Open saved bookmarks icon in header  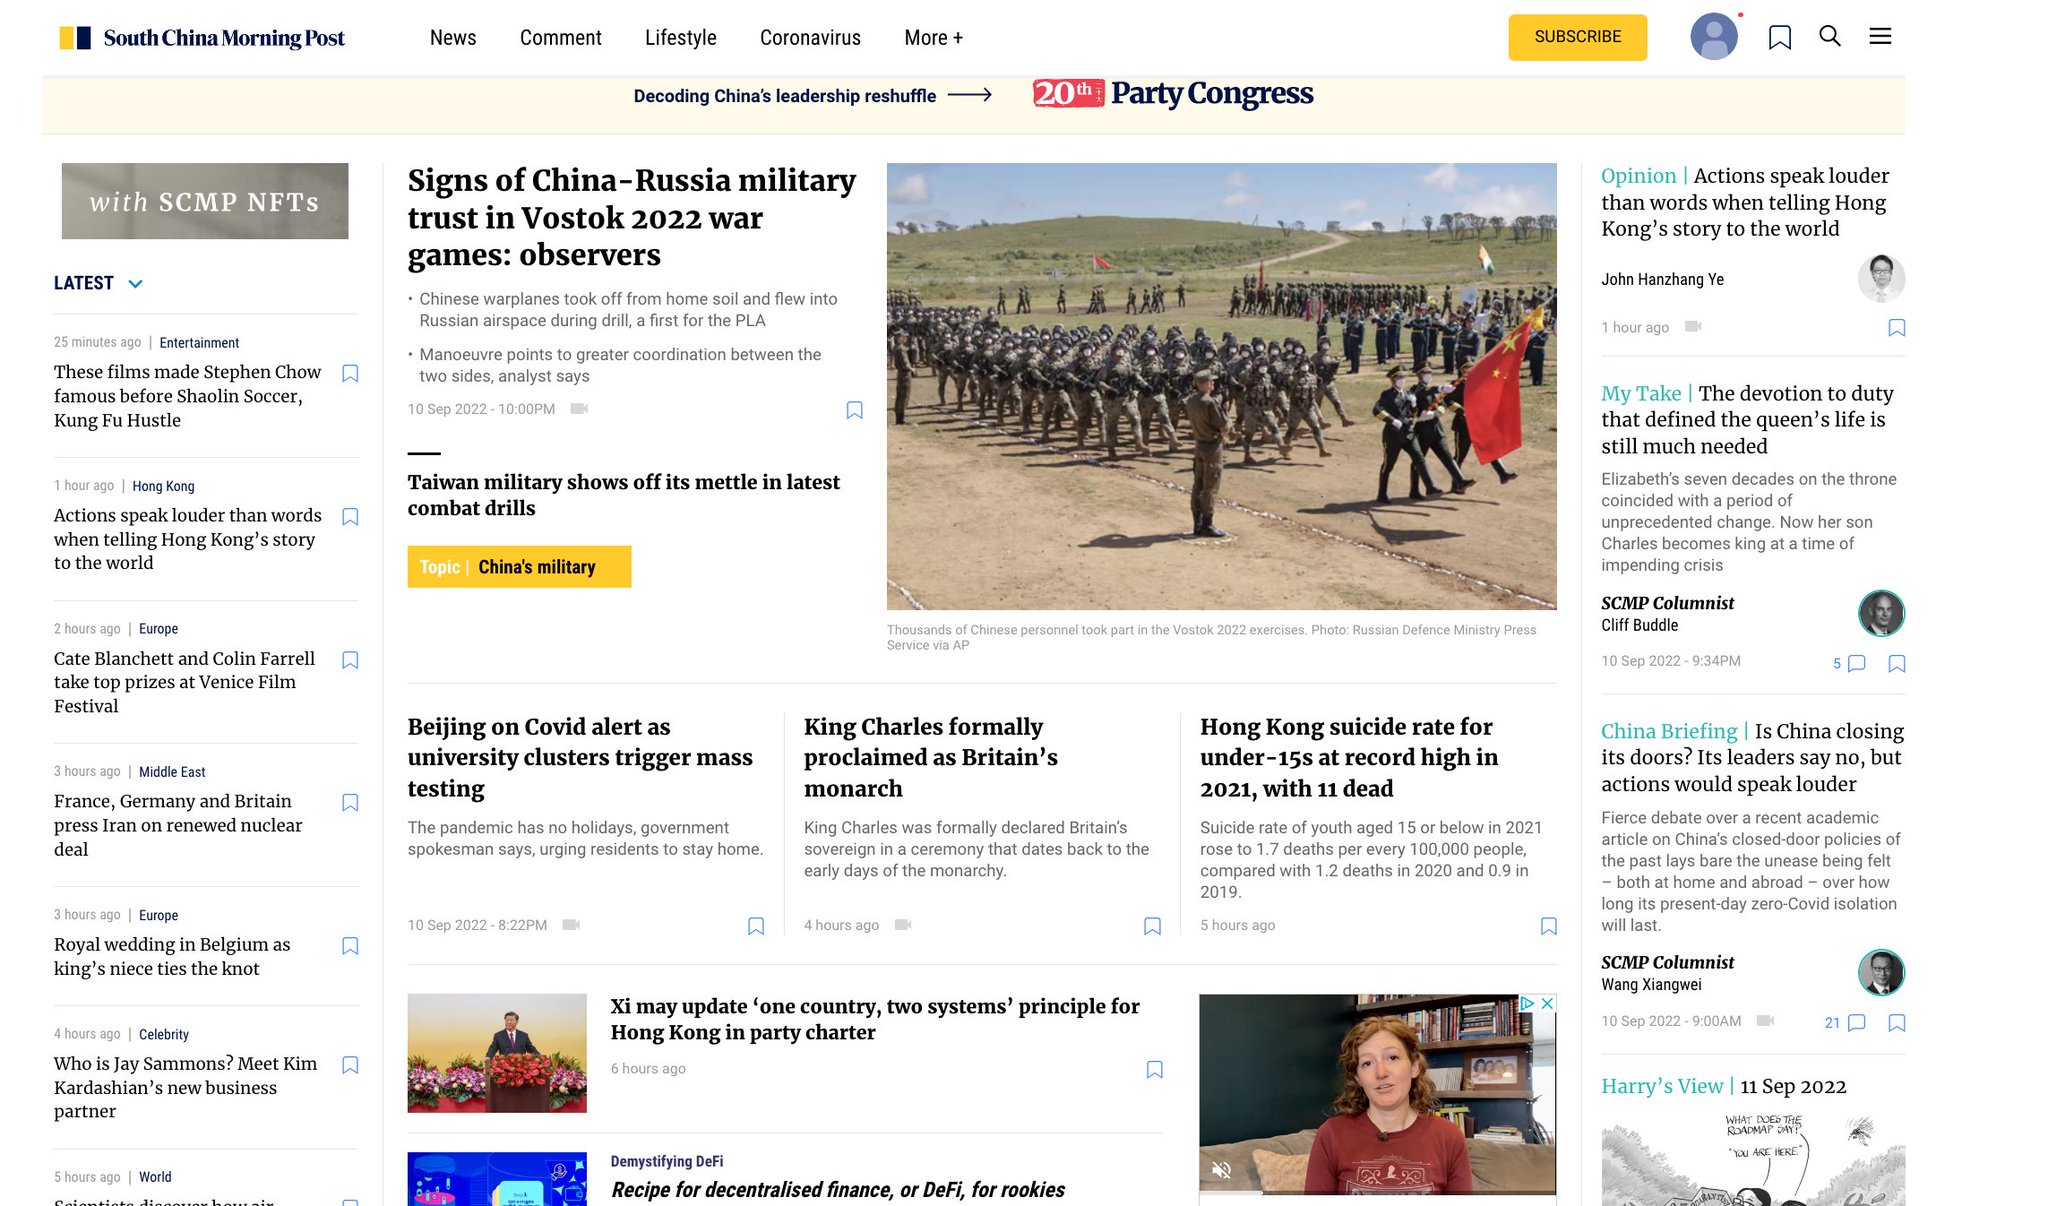point(1779,37)
